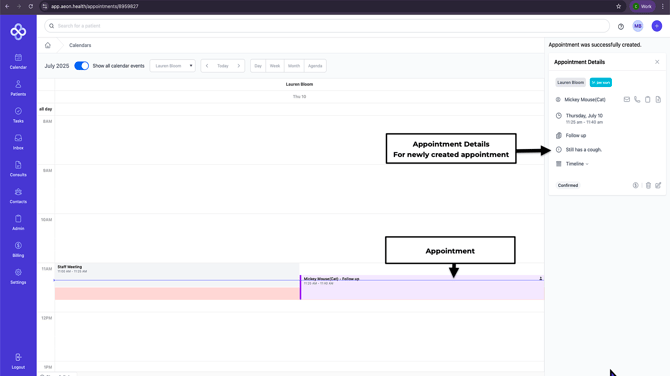The width and height of the screenshot is (670, 376).
Task: Bookmark page with browser star icon
Action: pos(618,6)
